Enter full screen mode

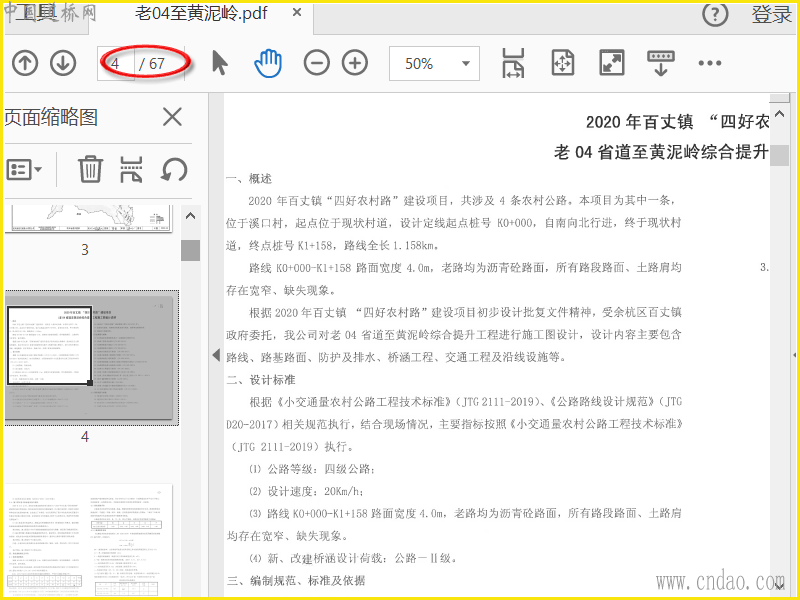coord(612,63)
